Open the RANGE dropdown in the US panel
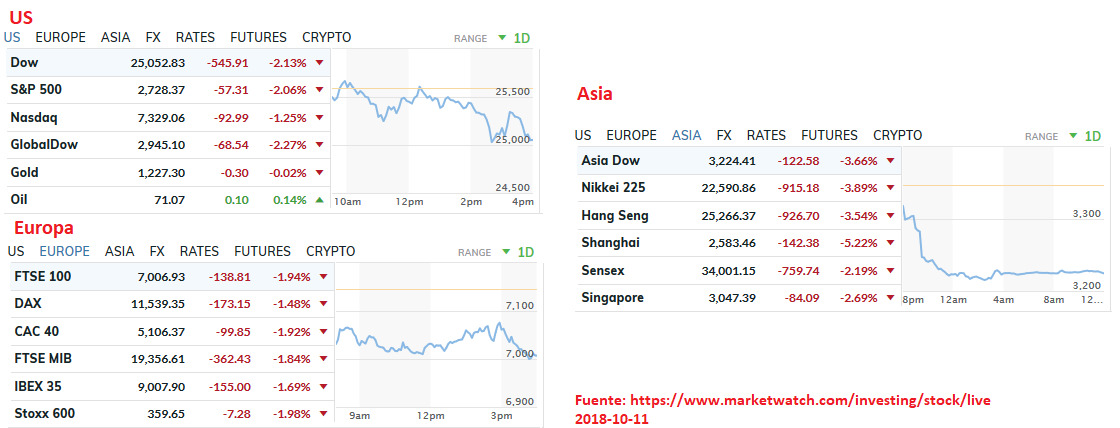 click(503, 38)
